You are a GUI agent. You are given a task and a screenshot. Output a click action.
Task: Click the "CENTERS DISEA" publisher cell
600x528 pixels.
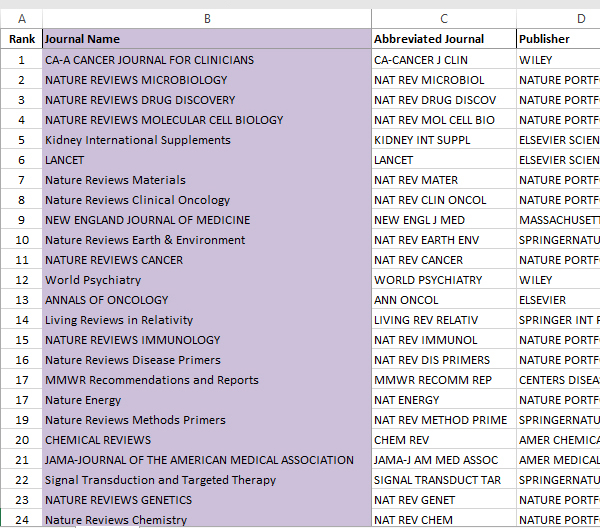557,380
